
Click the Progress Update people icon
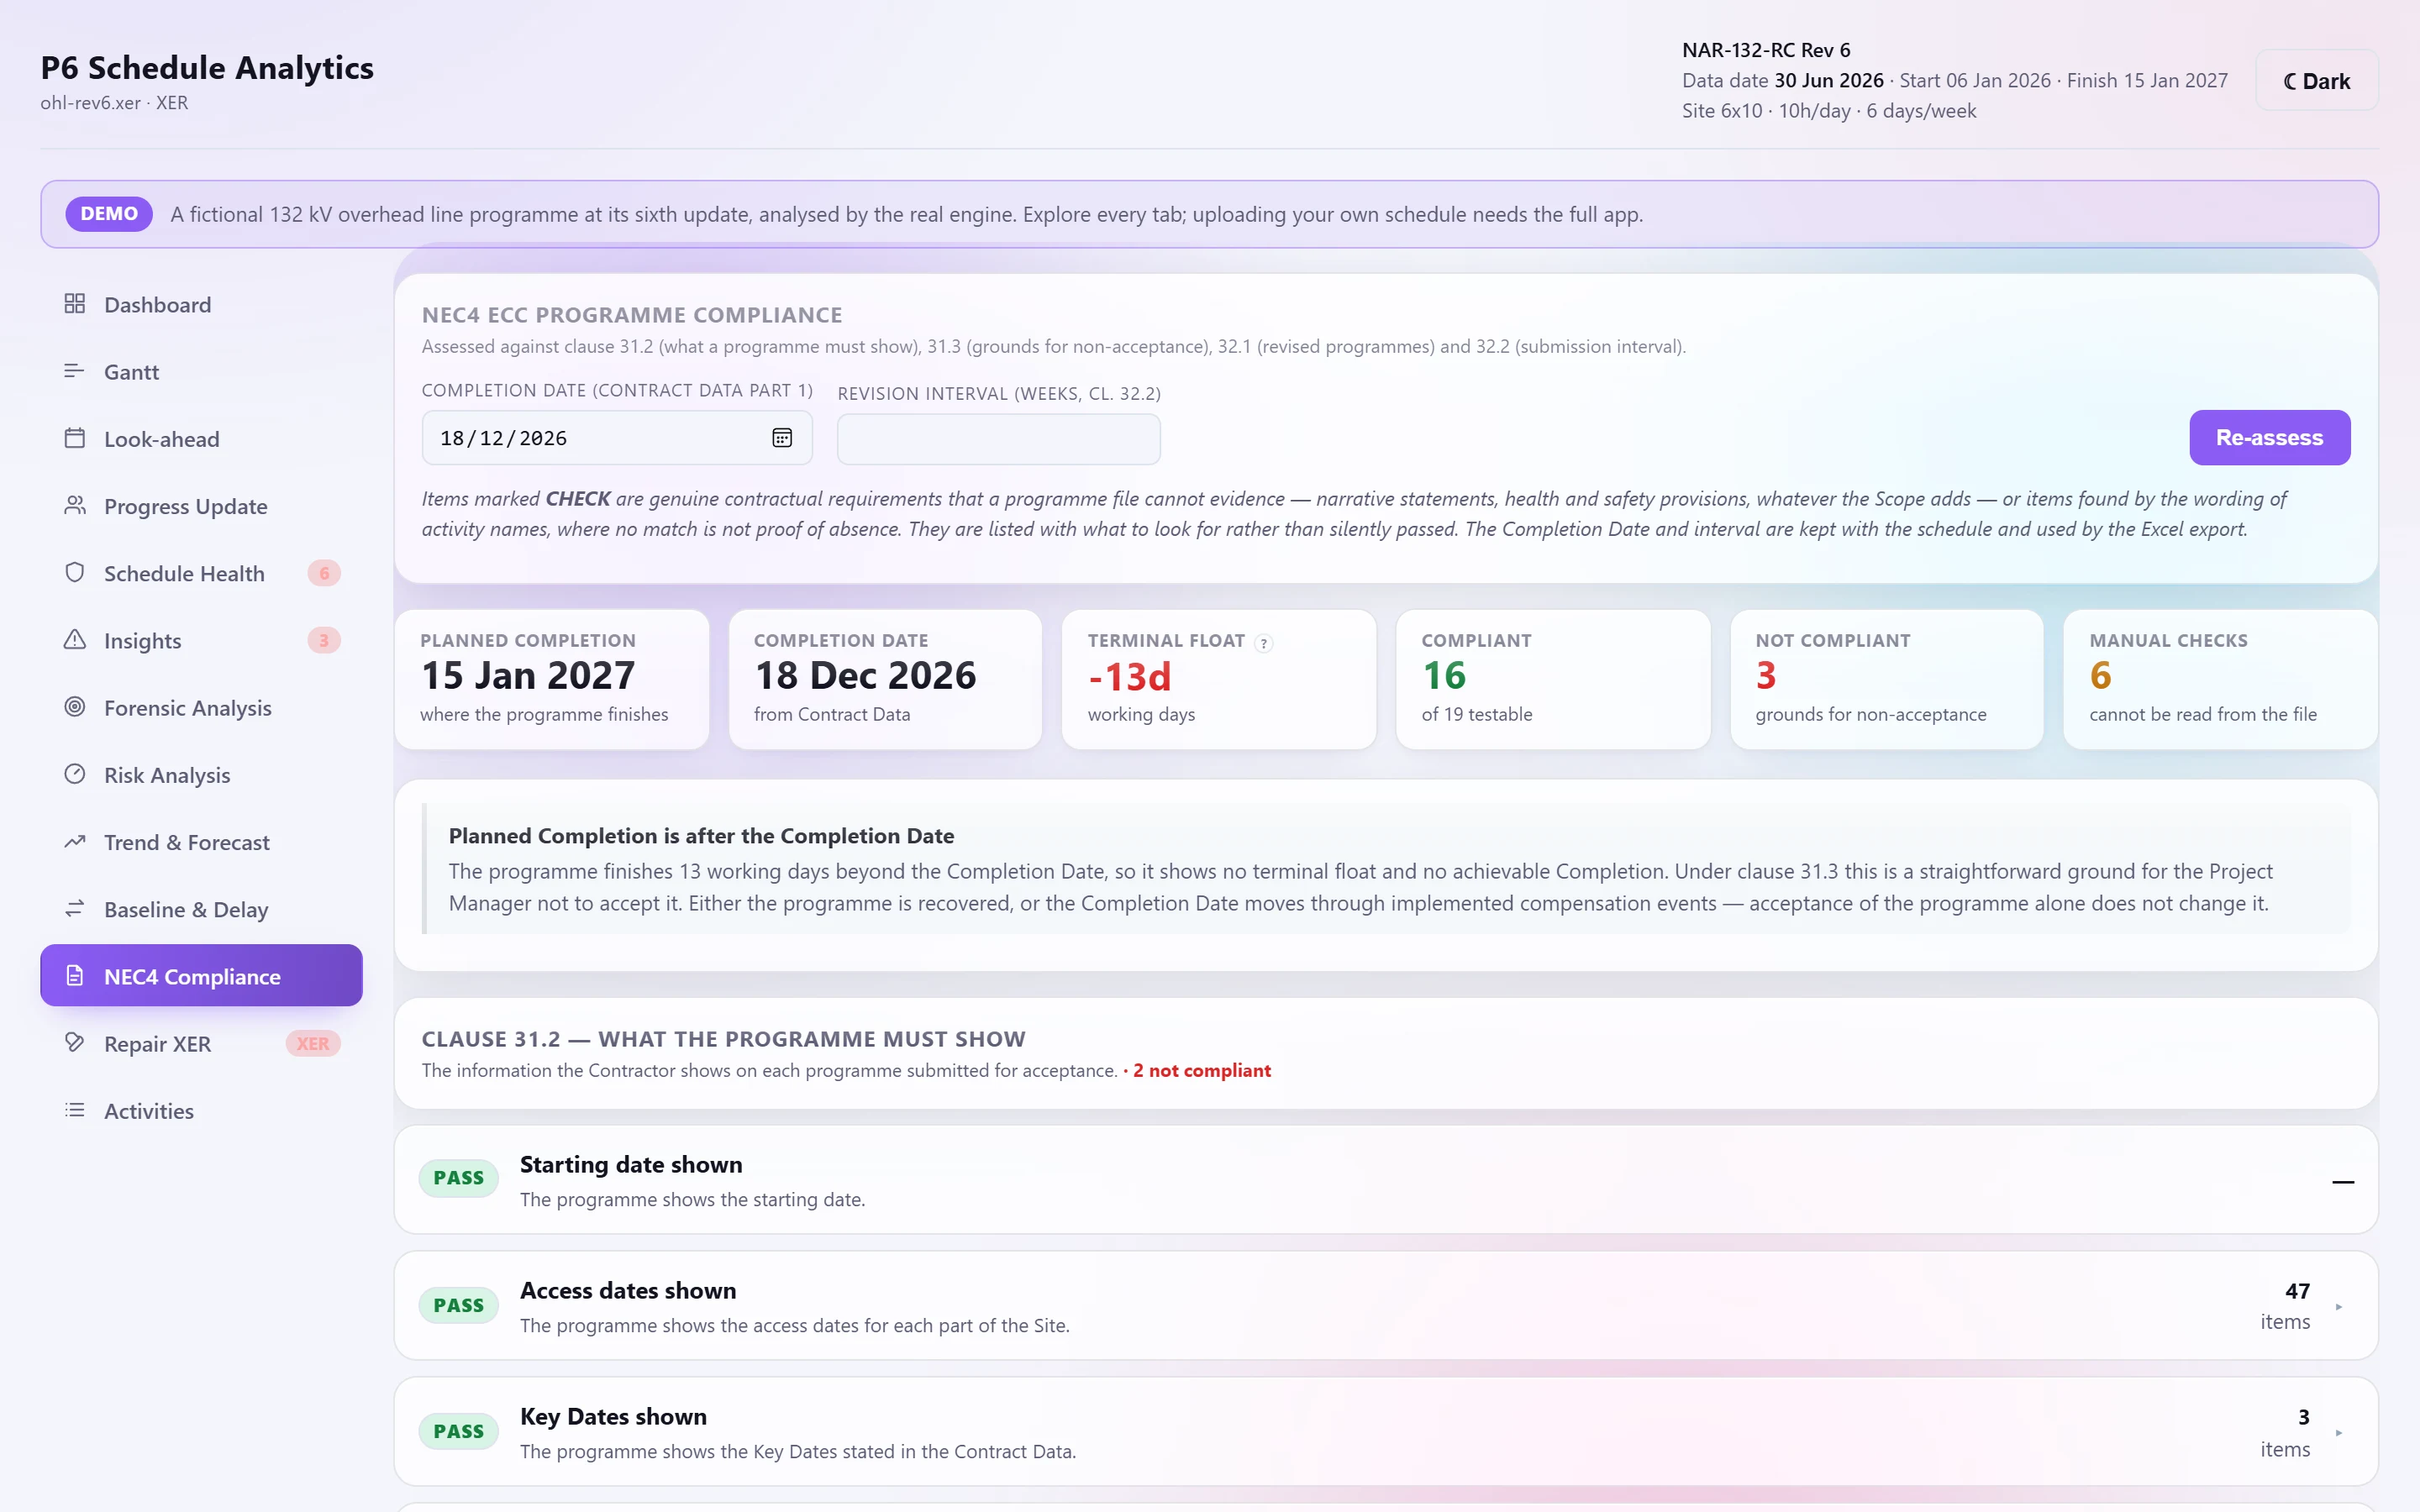pos(75,505)
